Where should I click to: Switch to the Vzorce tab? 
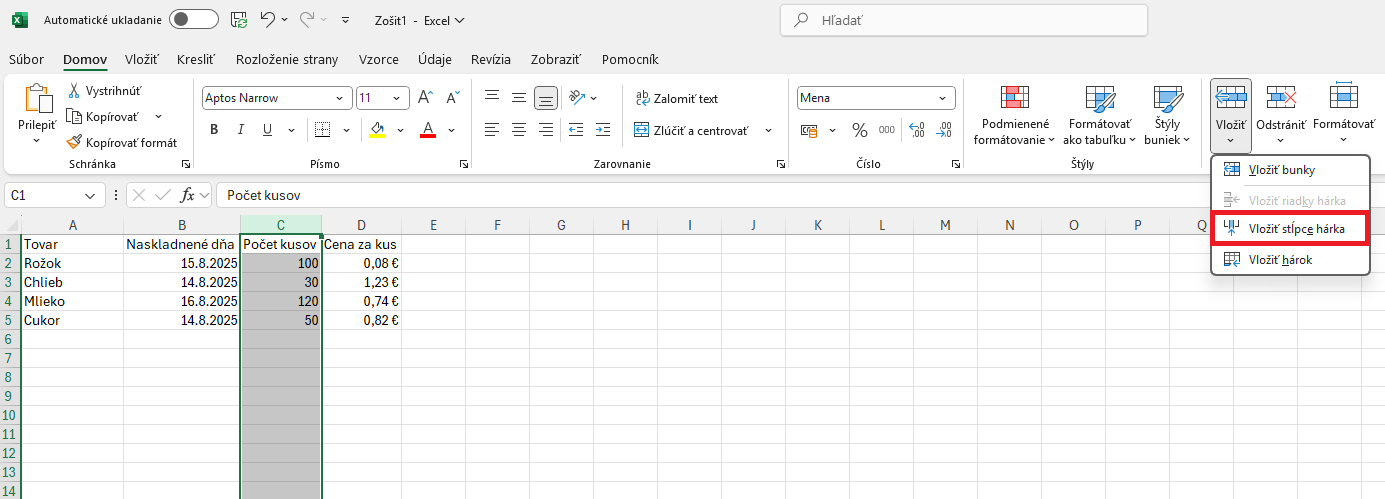(379, 59)
